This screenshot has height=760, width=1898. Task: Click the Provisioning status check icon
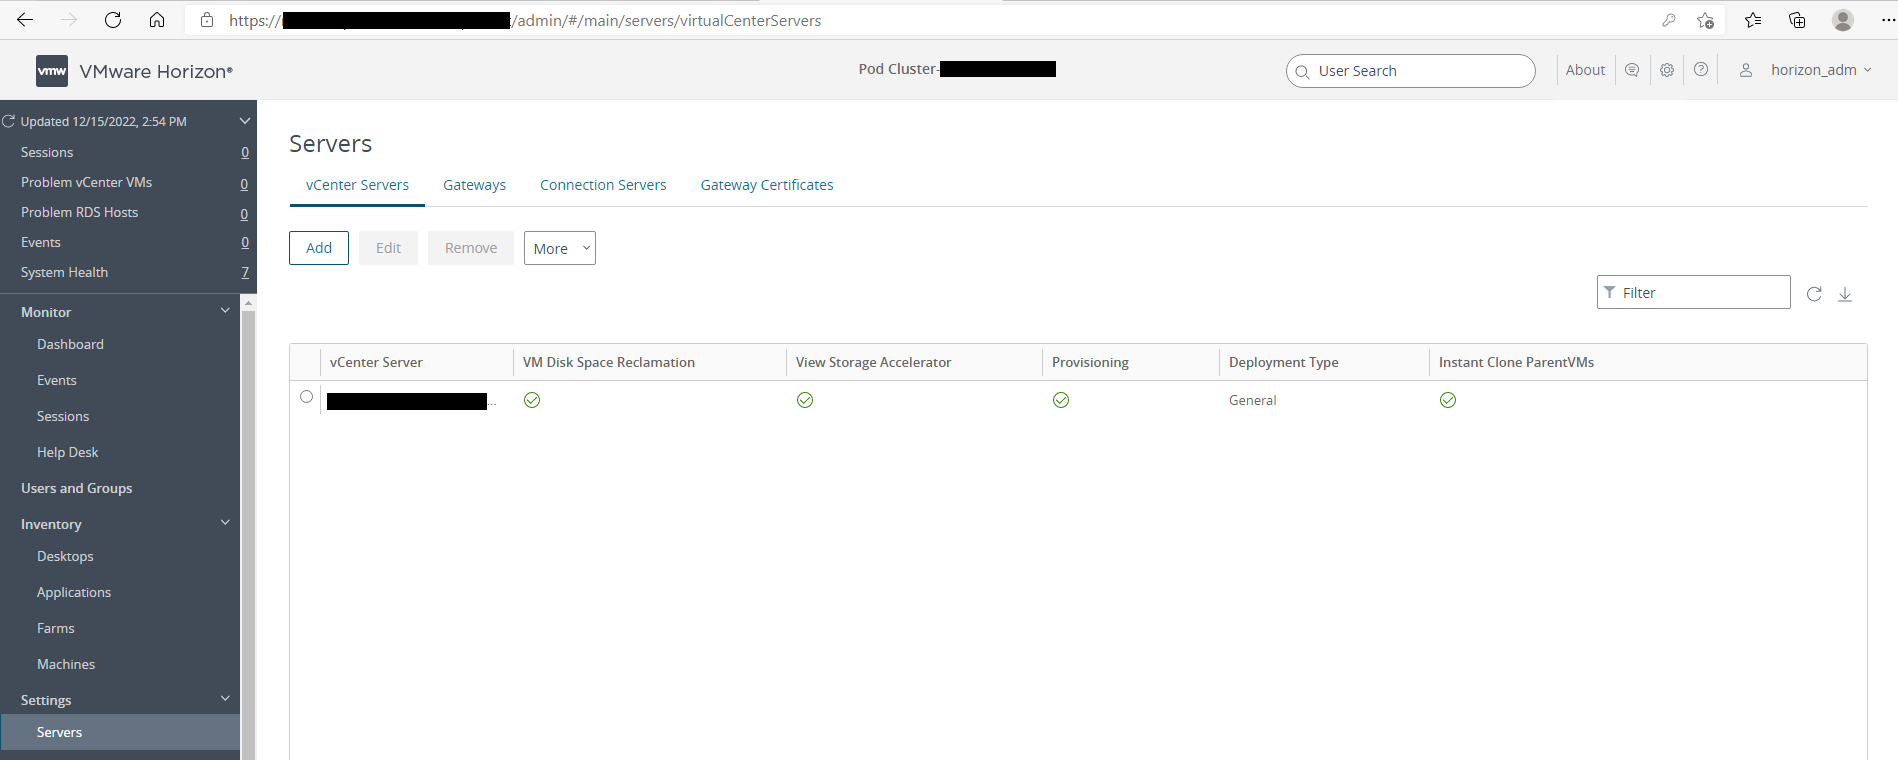click(x=1061, y=400)
